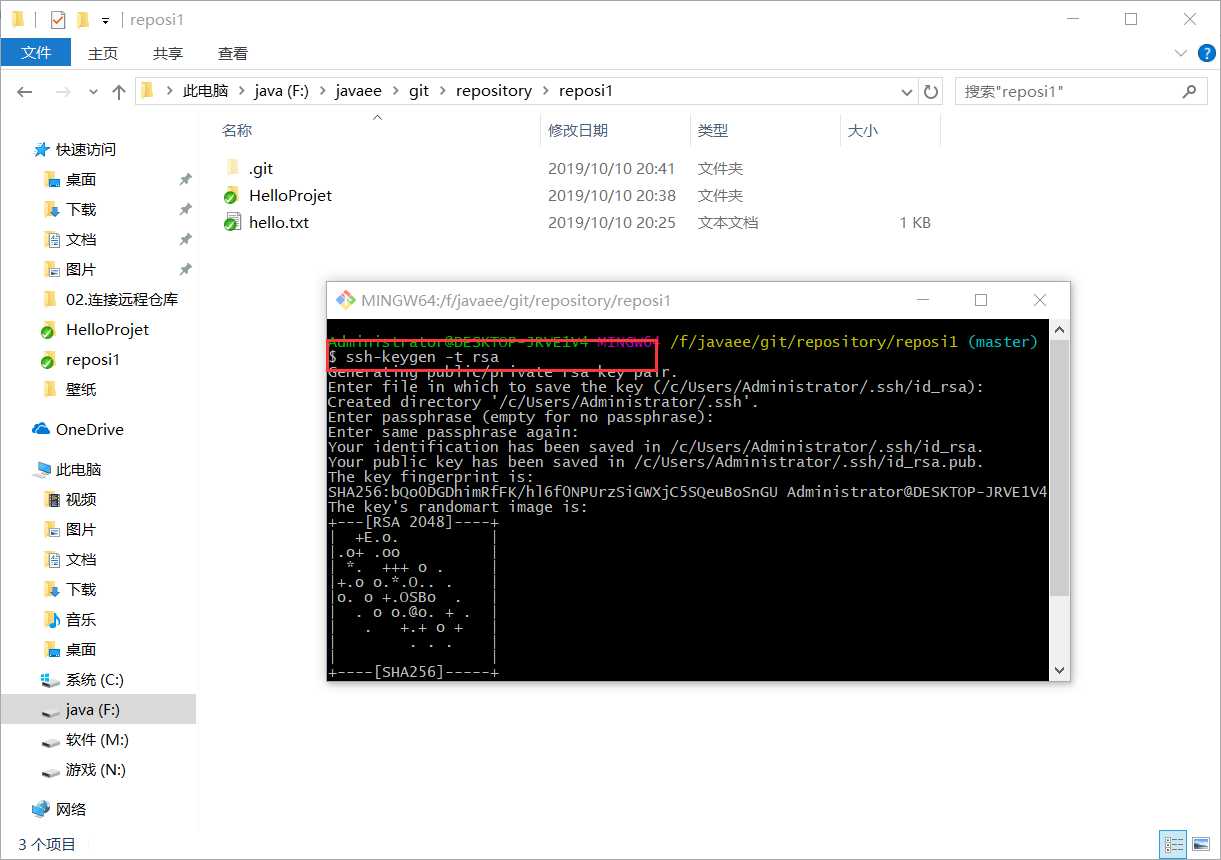Select 快速访问 in navigation pane

[86, 149]
